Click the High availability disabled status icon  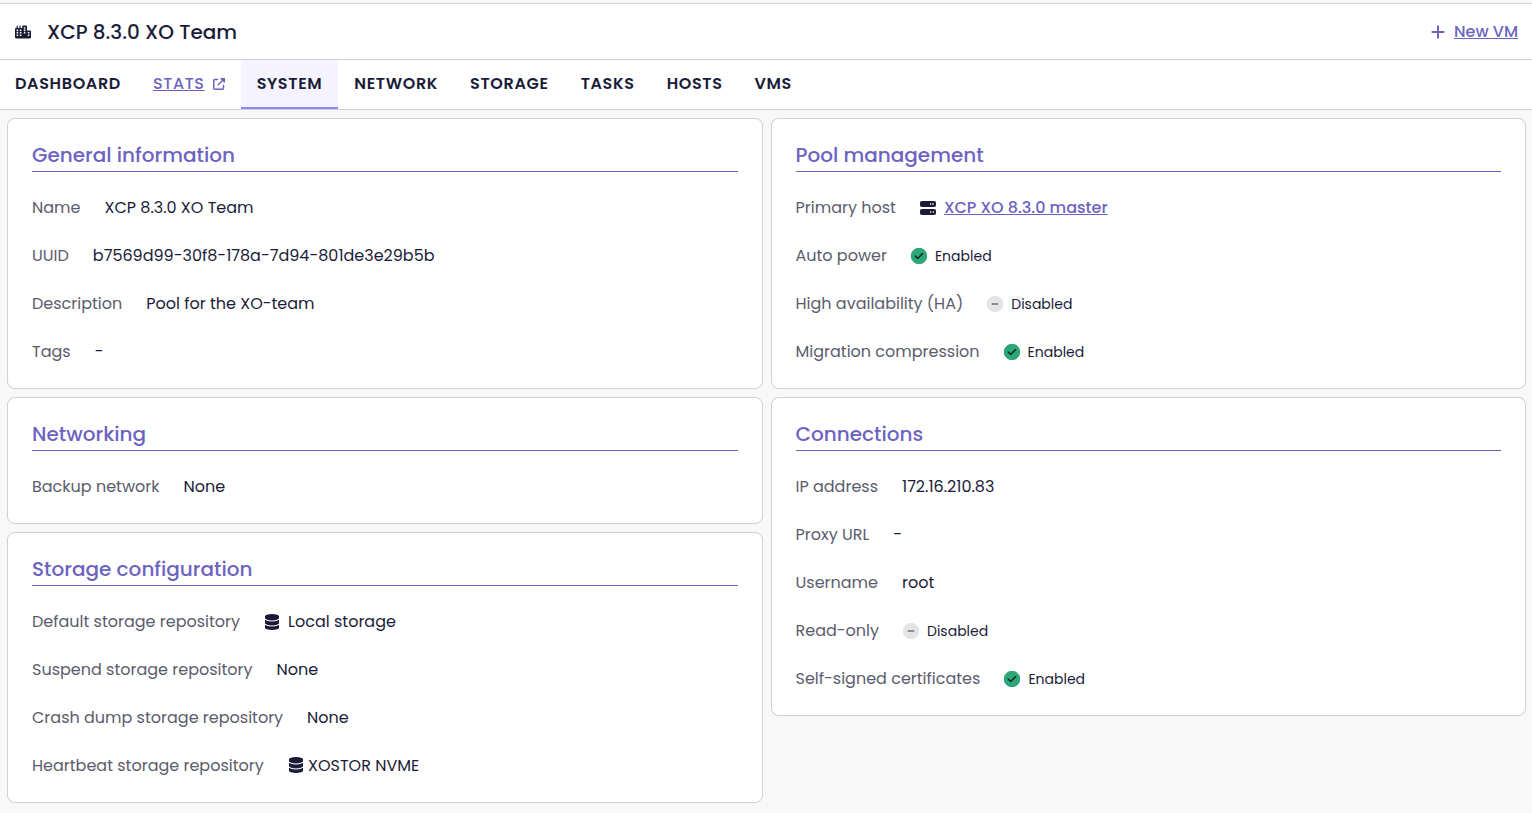[995, 304]
